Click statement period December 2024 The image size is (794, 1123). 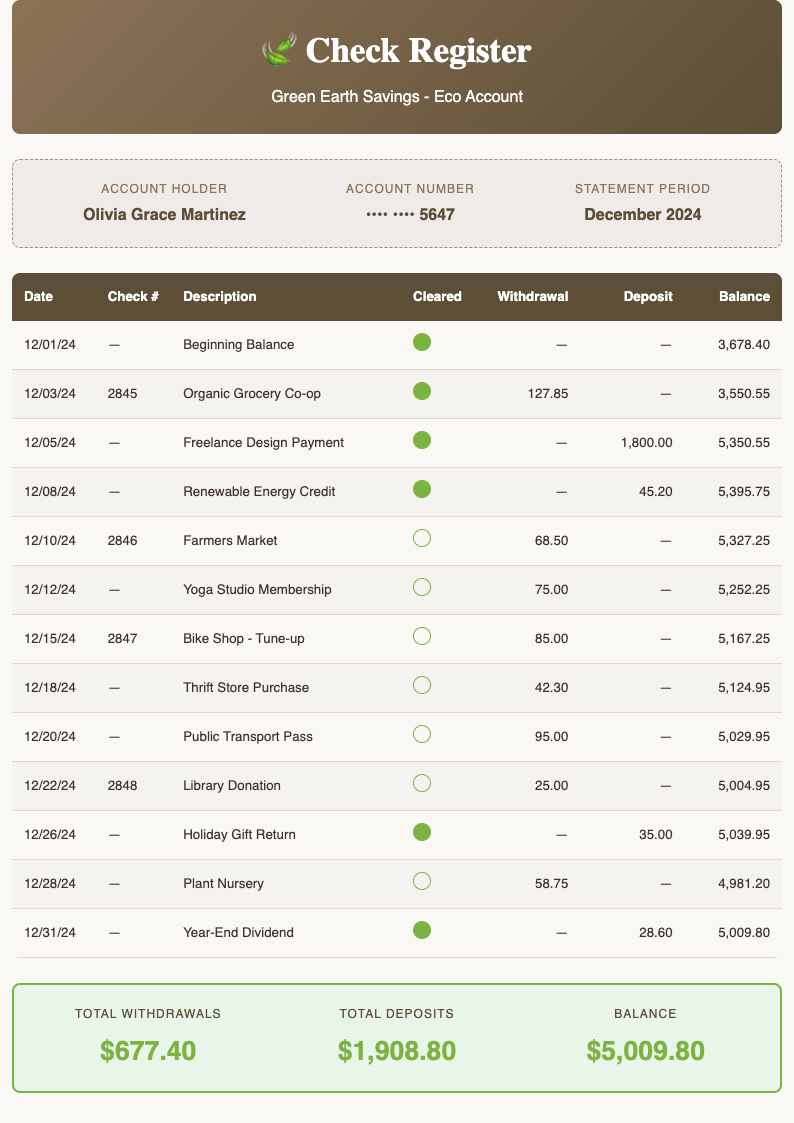642,214
